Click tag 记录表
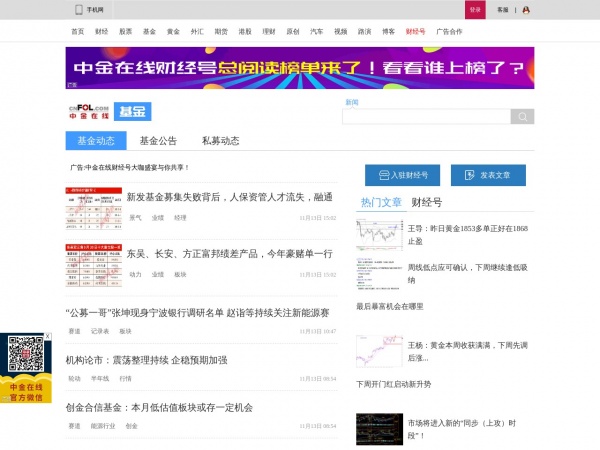600x450 pixels. pos(100,331)
